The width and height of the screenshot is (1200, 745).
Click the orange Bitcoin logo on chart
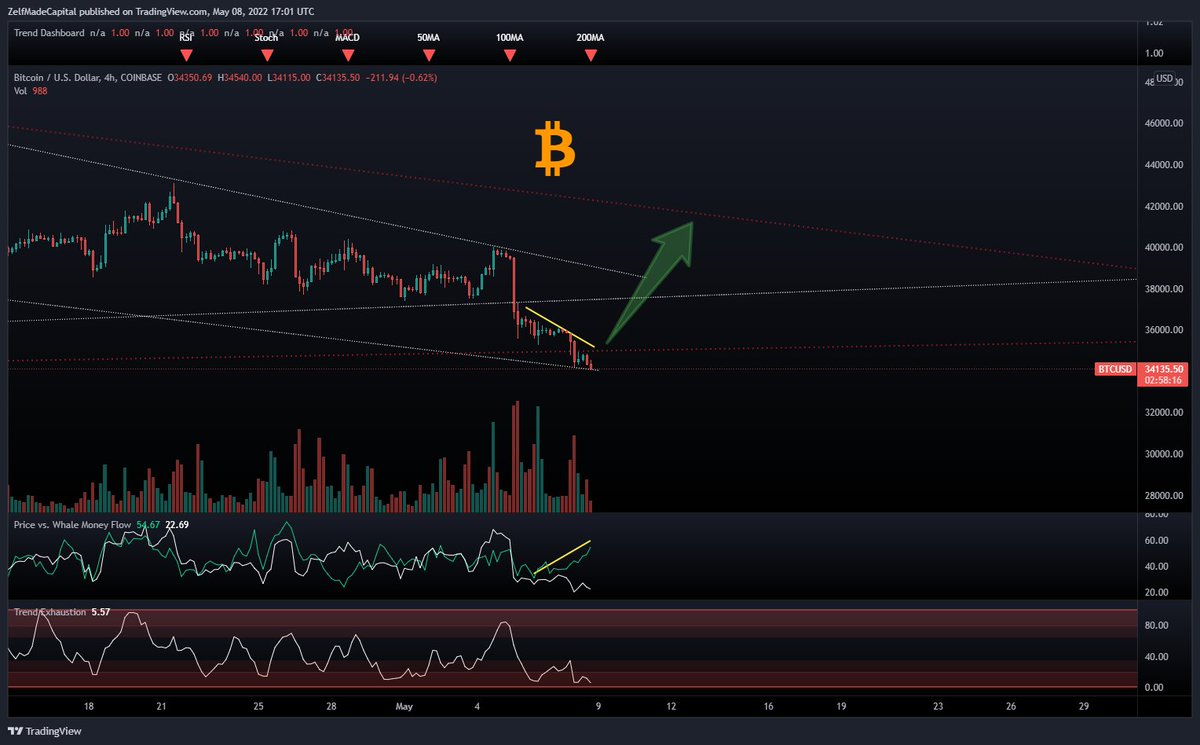(555, 149)
